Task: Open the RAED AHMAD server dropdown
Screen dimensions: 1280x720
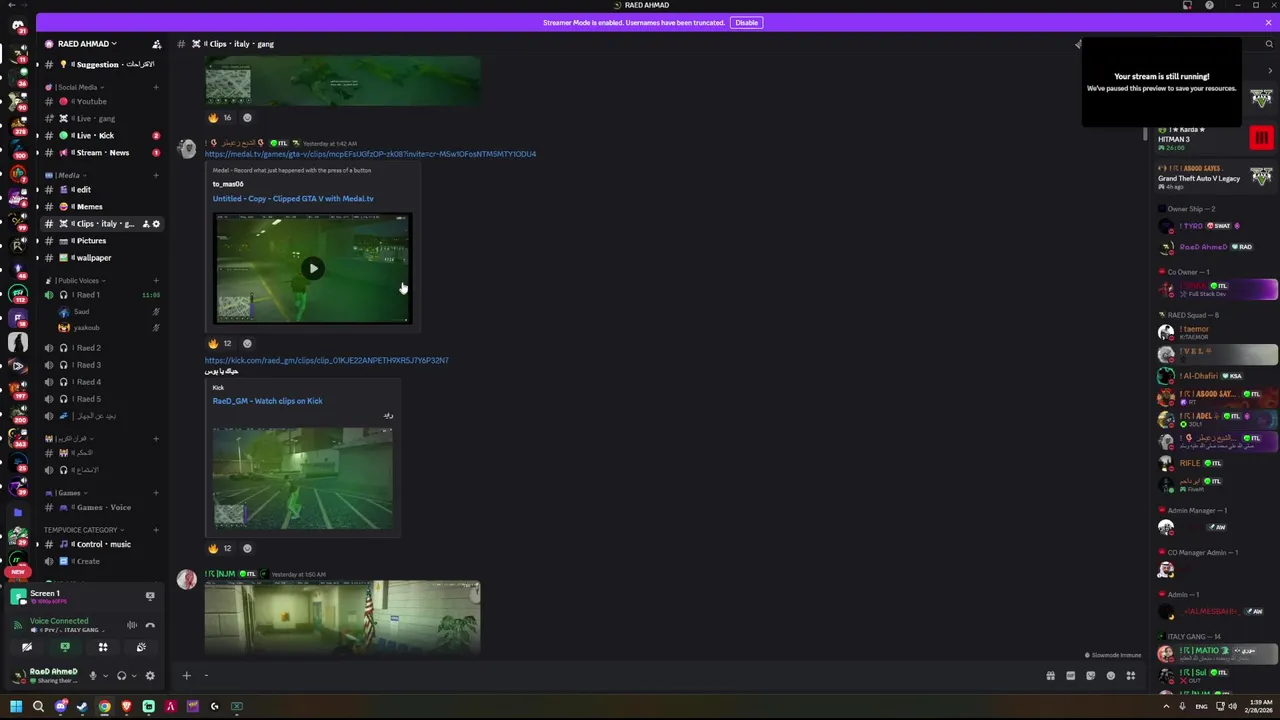Action: tap(87, 44)
